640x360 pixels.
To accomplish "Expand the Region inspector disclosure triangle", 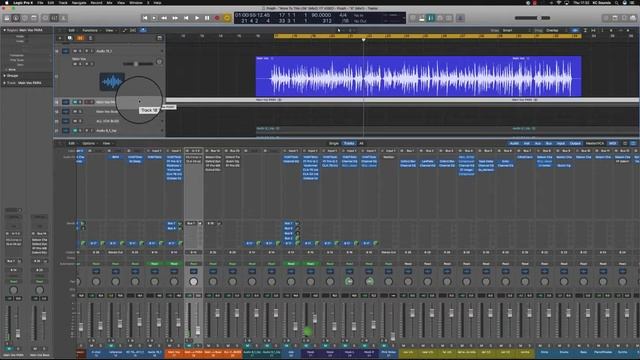I will [x=4, y=30].
